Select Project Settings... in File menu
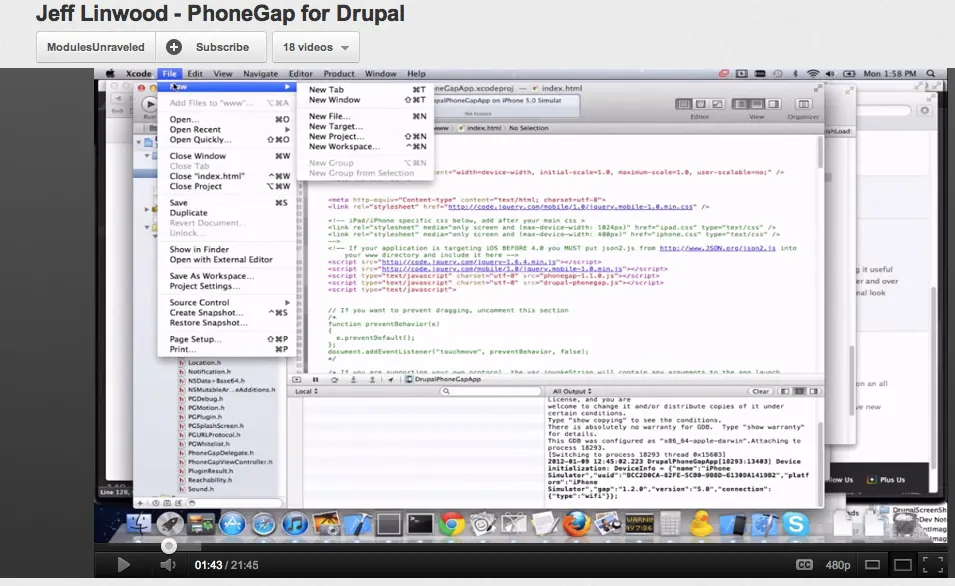955x586 pixels. (227, 286)
